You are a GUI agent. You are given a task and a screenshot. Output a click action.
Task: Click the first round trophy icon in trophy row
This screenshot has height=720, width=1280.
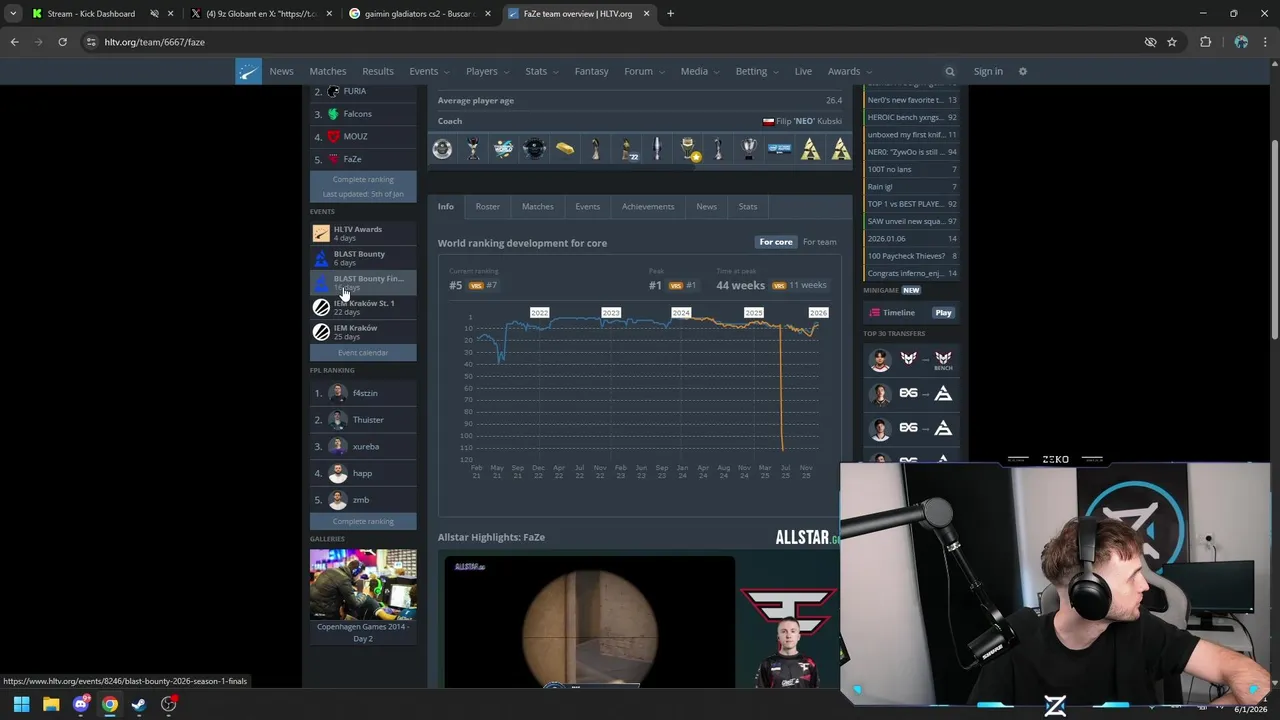(x=442, y=149)
